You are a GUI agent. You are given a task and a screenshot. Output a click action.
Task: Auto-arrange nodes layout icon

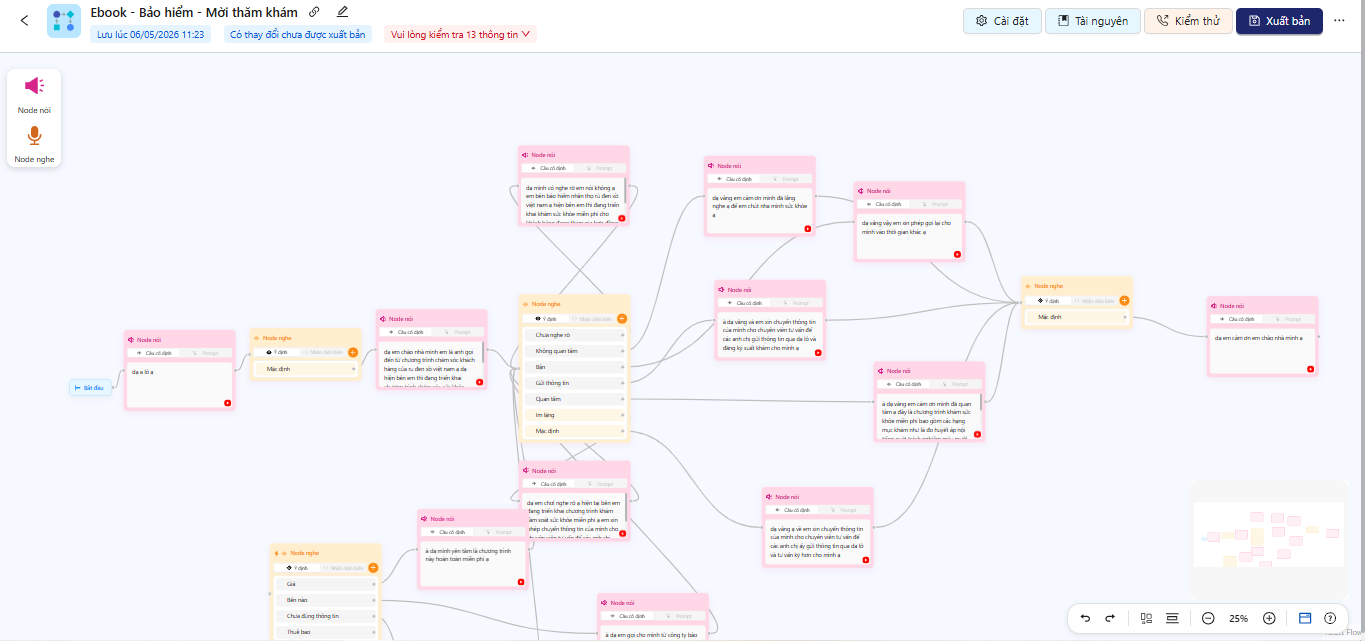point(1147,618)
